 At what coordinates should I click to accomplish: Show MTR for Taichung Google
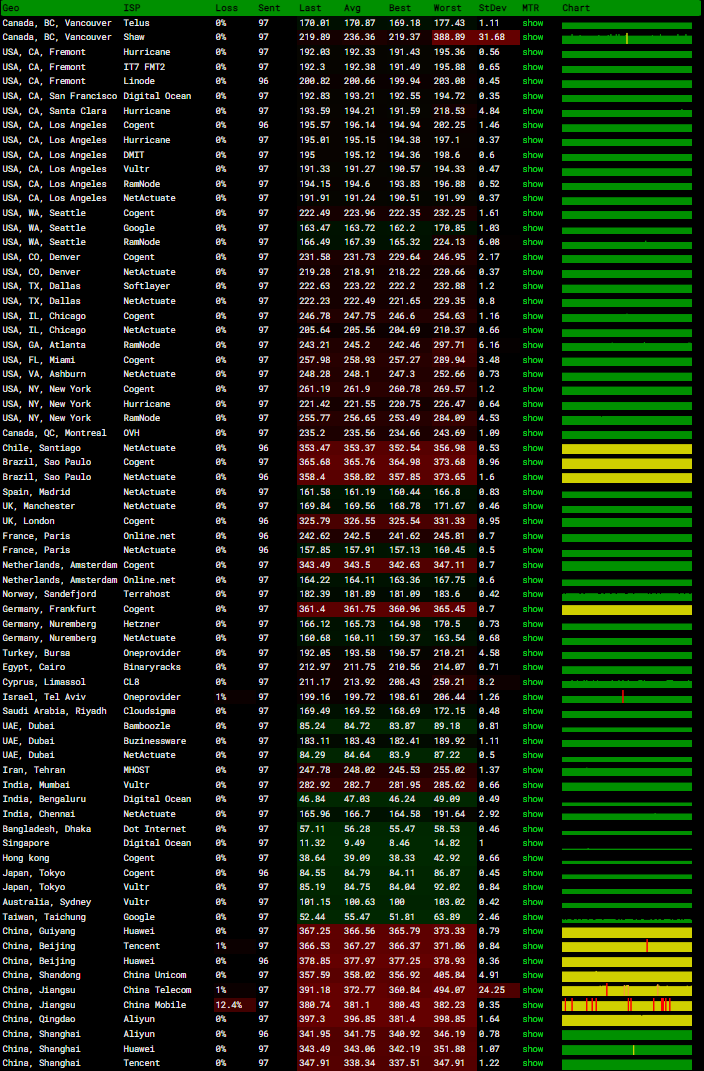pos(533,917)
